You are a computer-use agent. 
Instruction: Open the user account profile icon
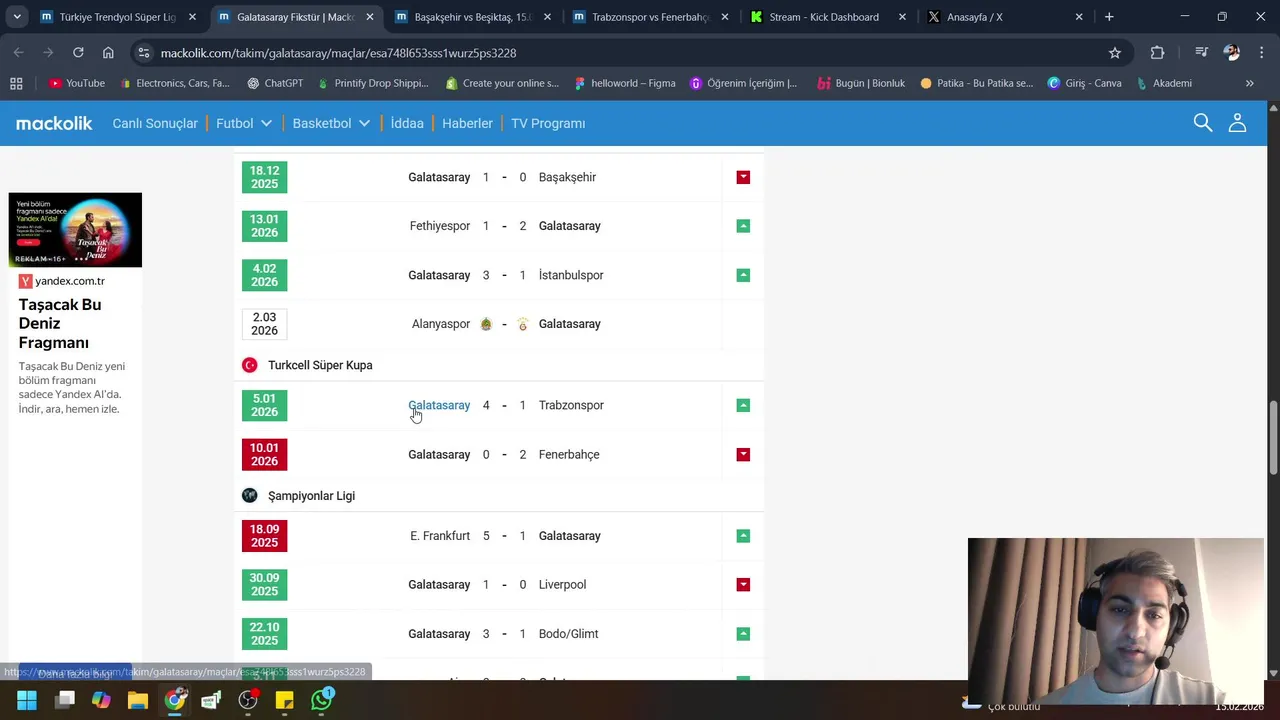tap(1238, 123)
